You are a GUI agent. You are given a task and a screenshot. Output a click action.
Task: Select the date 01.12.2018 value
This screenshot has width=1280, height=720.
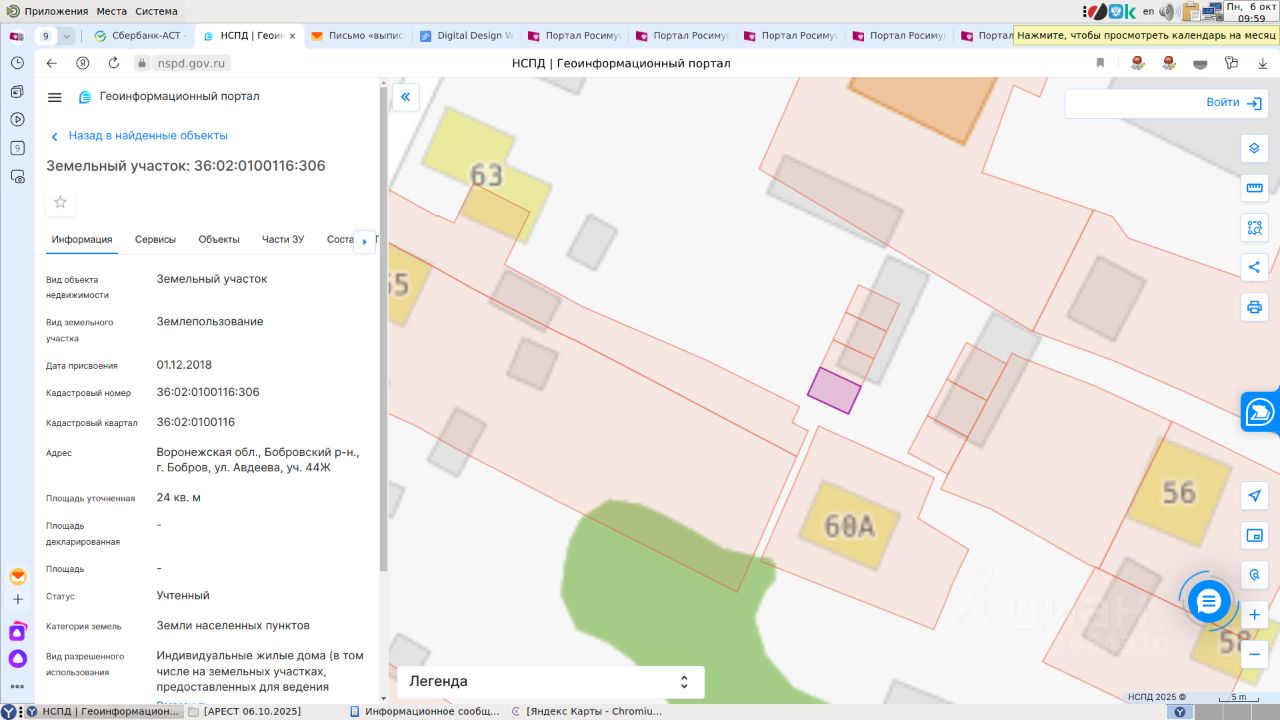point(184,365)
